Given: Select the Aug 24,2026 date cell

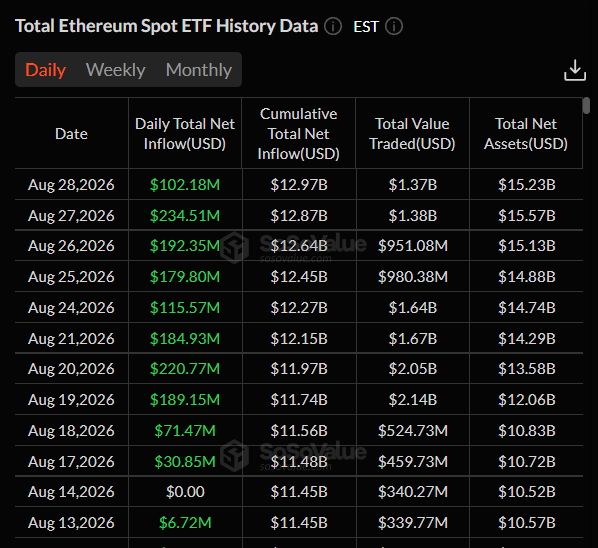Looking at the screenshot, I should (71, 307).
